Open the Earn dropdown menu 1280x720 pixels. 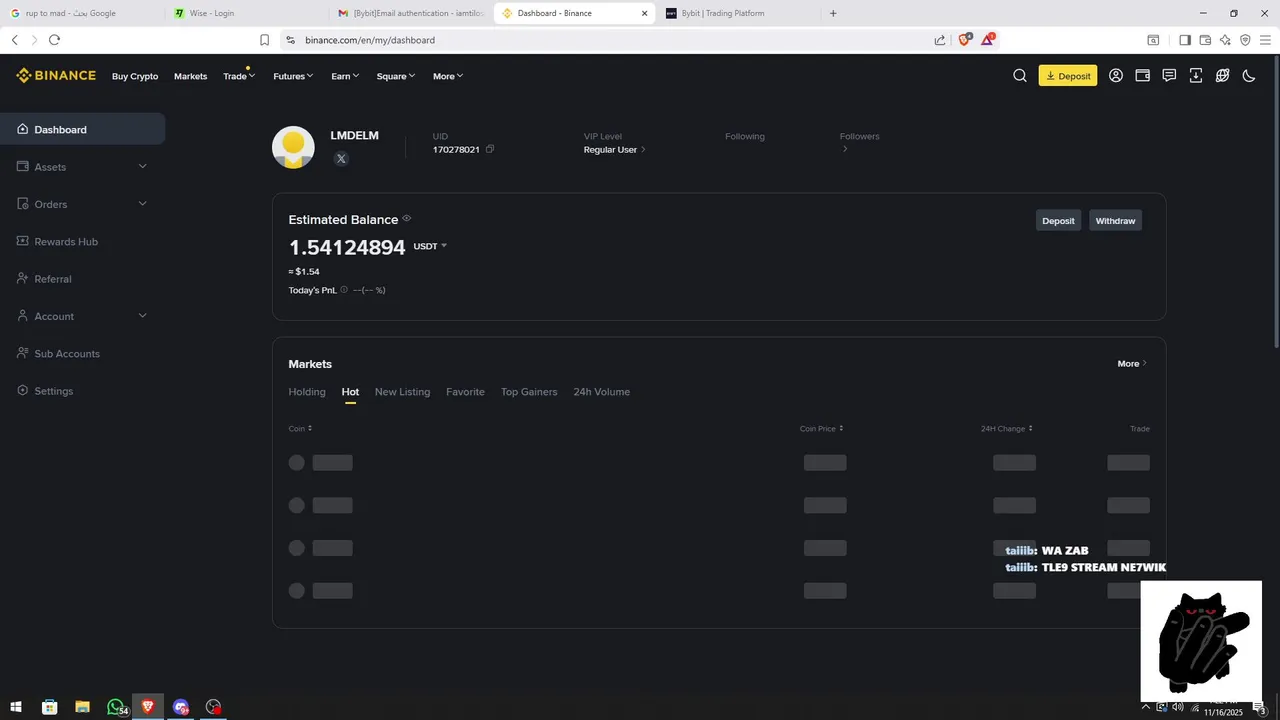pyautogui.click(x=345, y=76)
